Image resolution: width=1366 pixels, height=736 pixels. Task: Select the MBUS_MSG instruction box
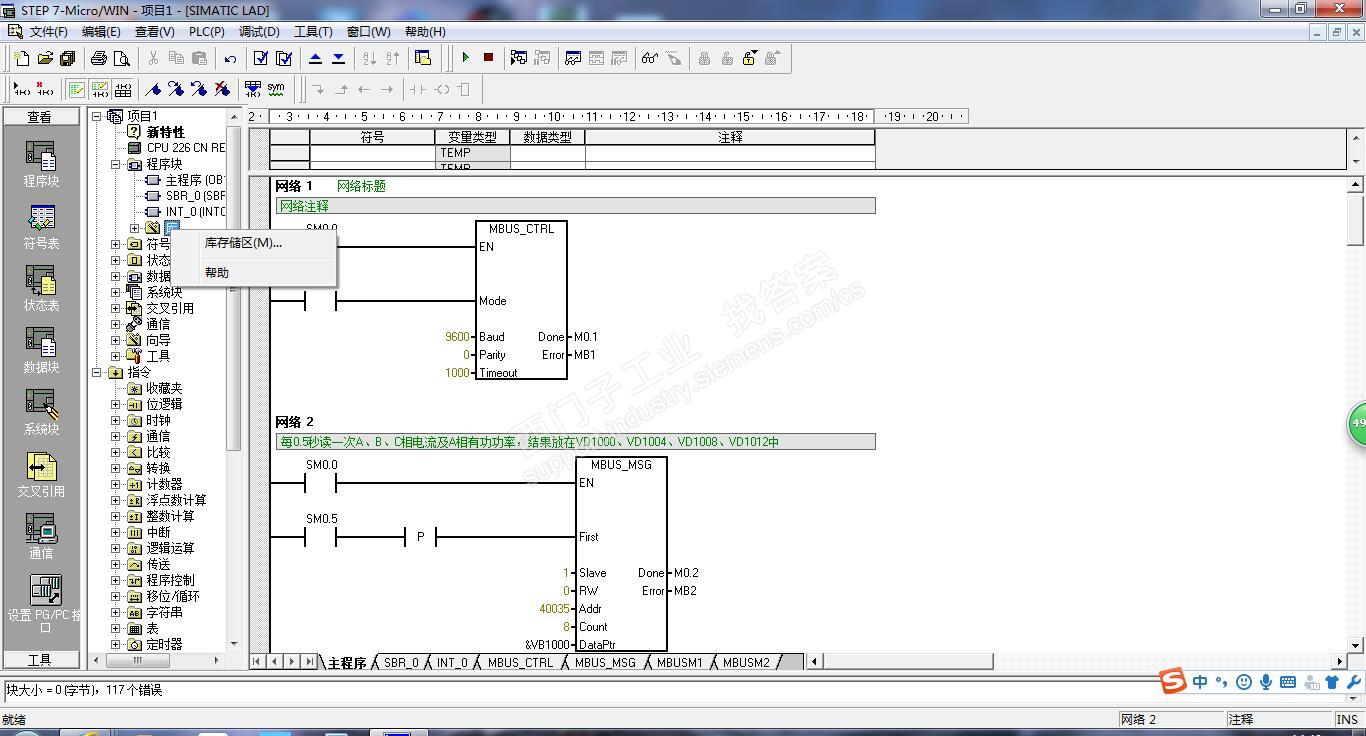coord(621,554)
